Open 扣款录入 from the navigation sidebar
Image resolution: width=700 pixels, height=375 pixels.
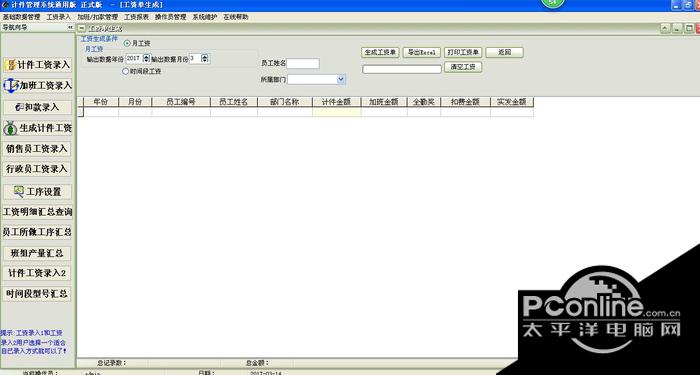click(x=38, y=107)
